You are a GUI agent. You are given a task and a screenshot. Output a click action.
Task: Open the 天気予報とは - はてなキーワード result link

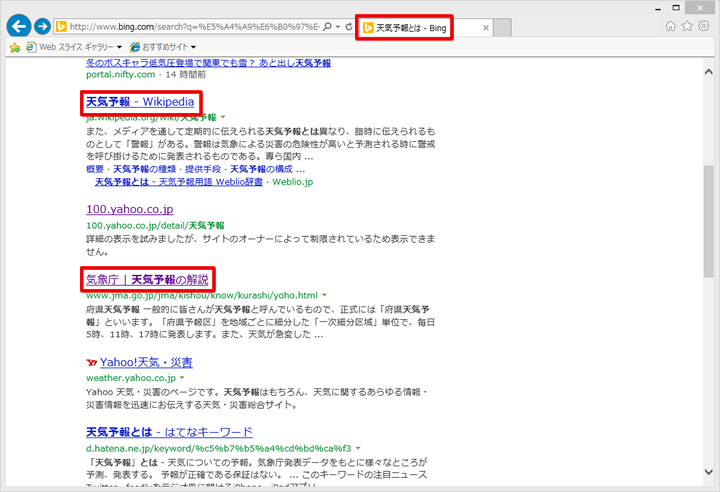click(x=169, y=432)
